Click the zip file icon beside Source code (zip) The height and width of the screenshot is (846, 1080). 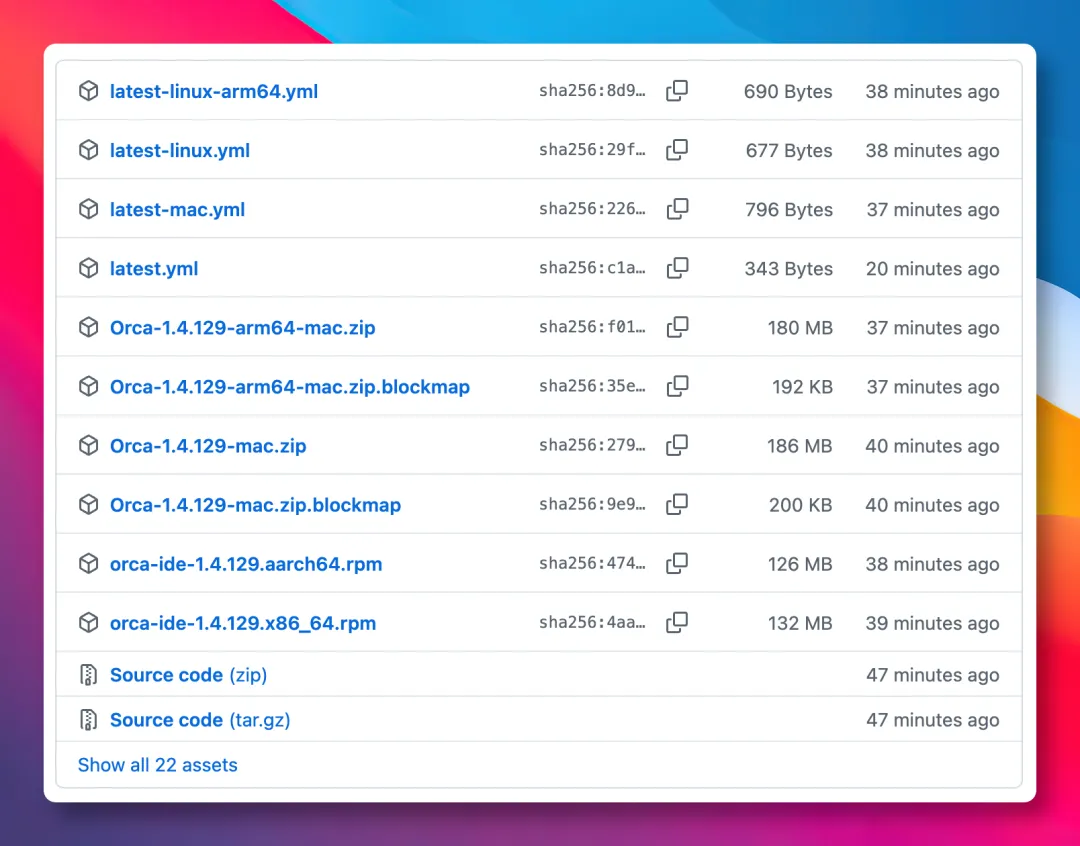click(x=88, y=675)
